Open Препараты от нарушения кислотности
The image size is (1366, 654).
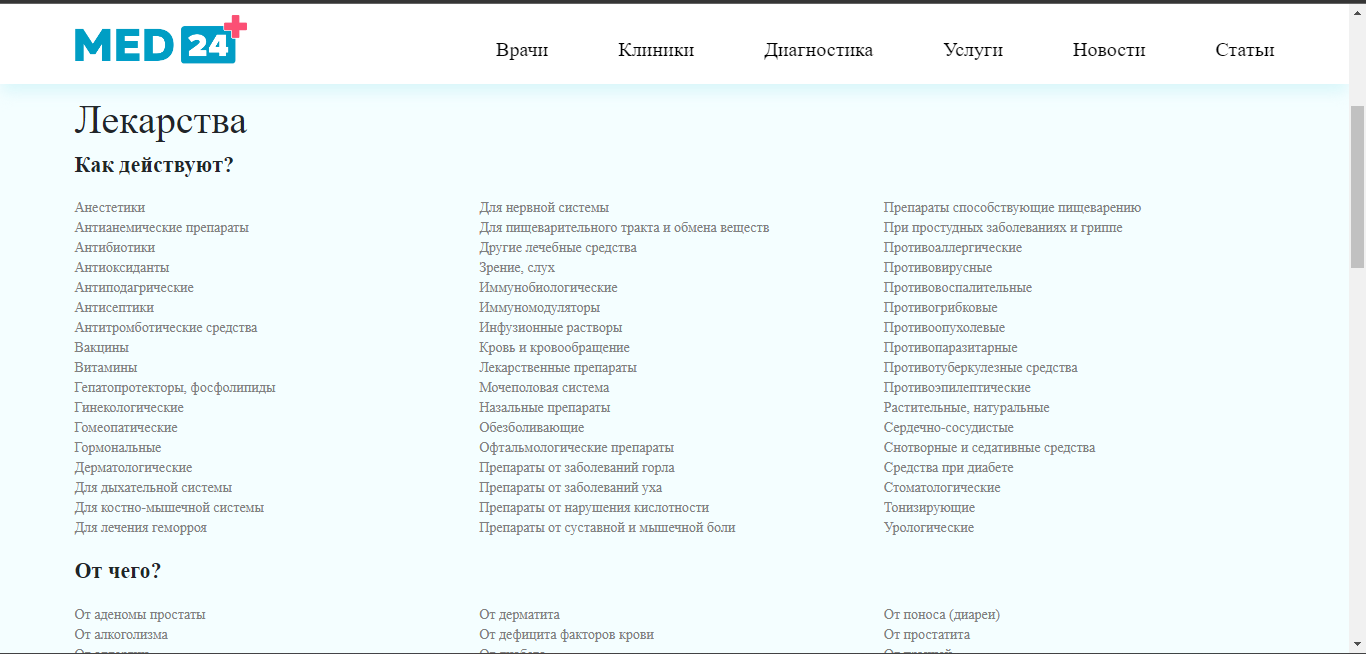(594, 508)
